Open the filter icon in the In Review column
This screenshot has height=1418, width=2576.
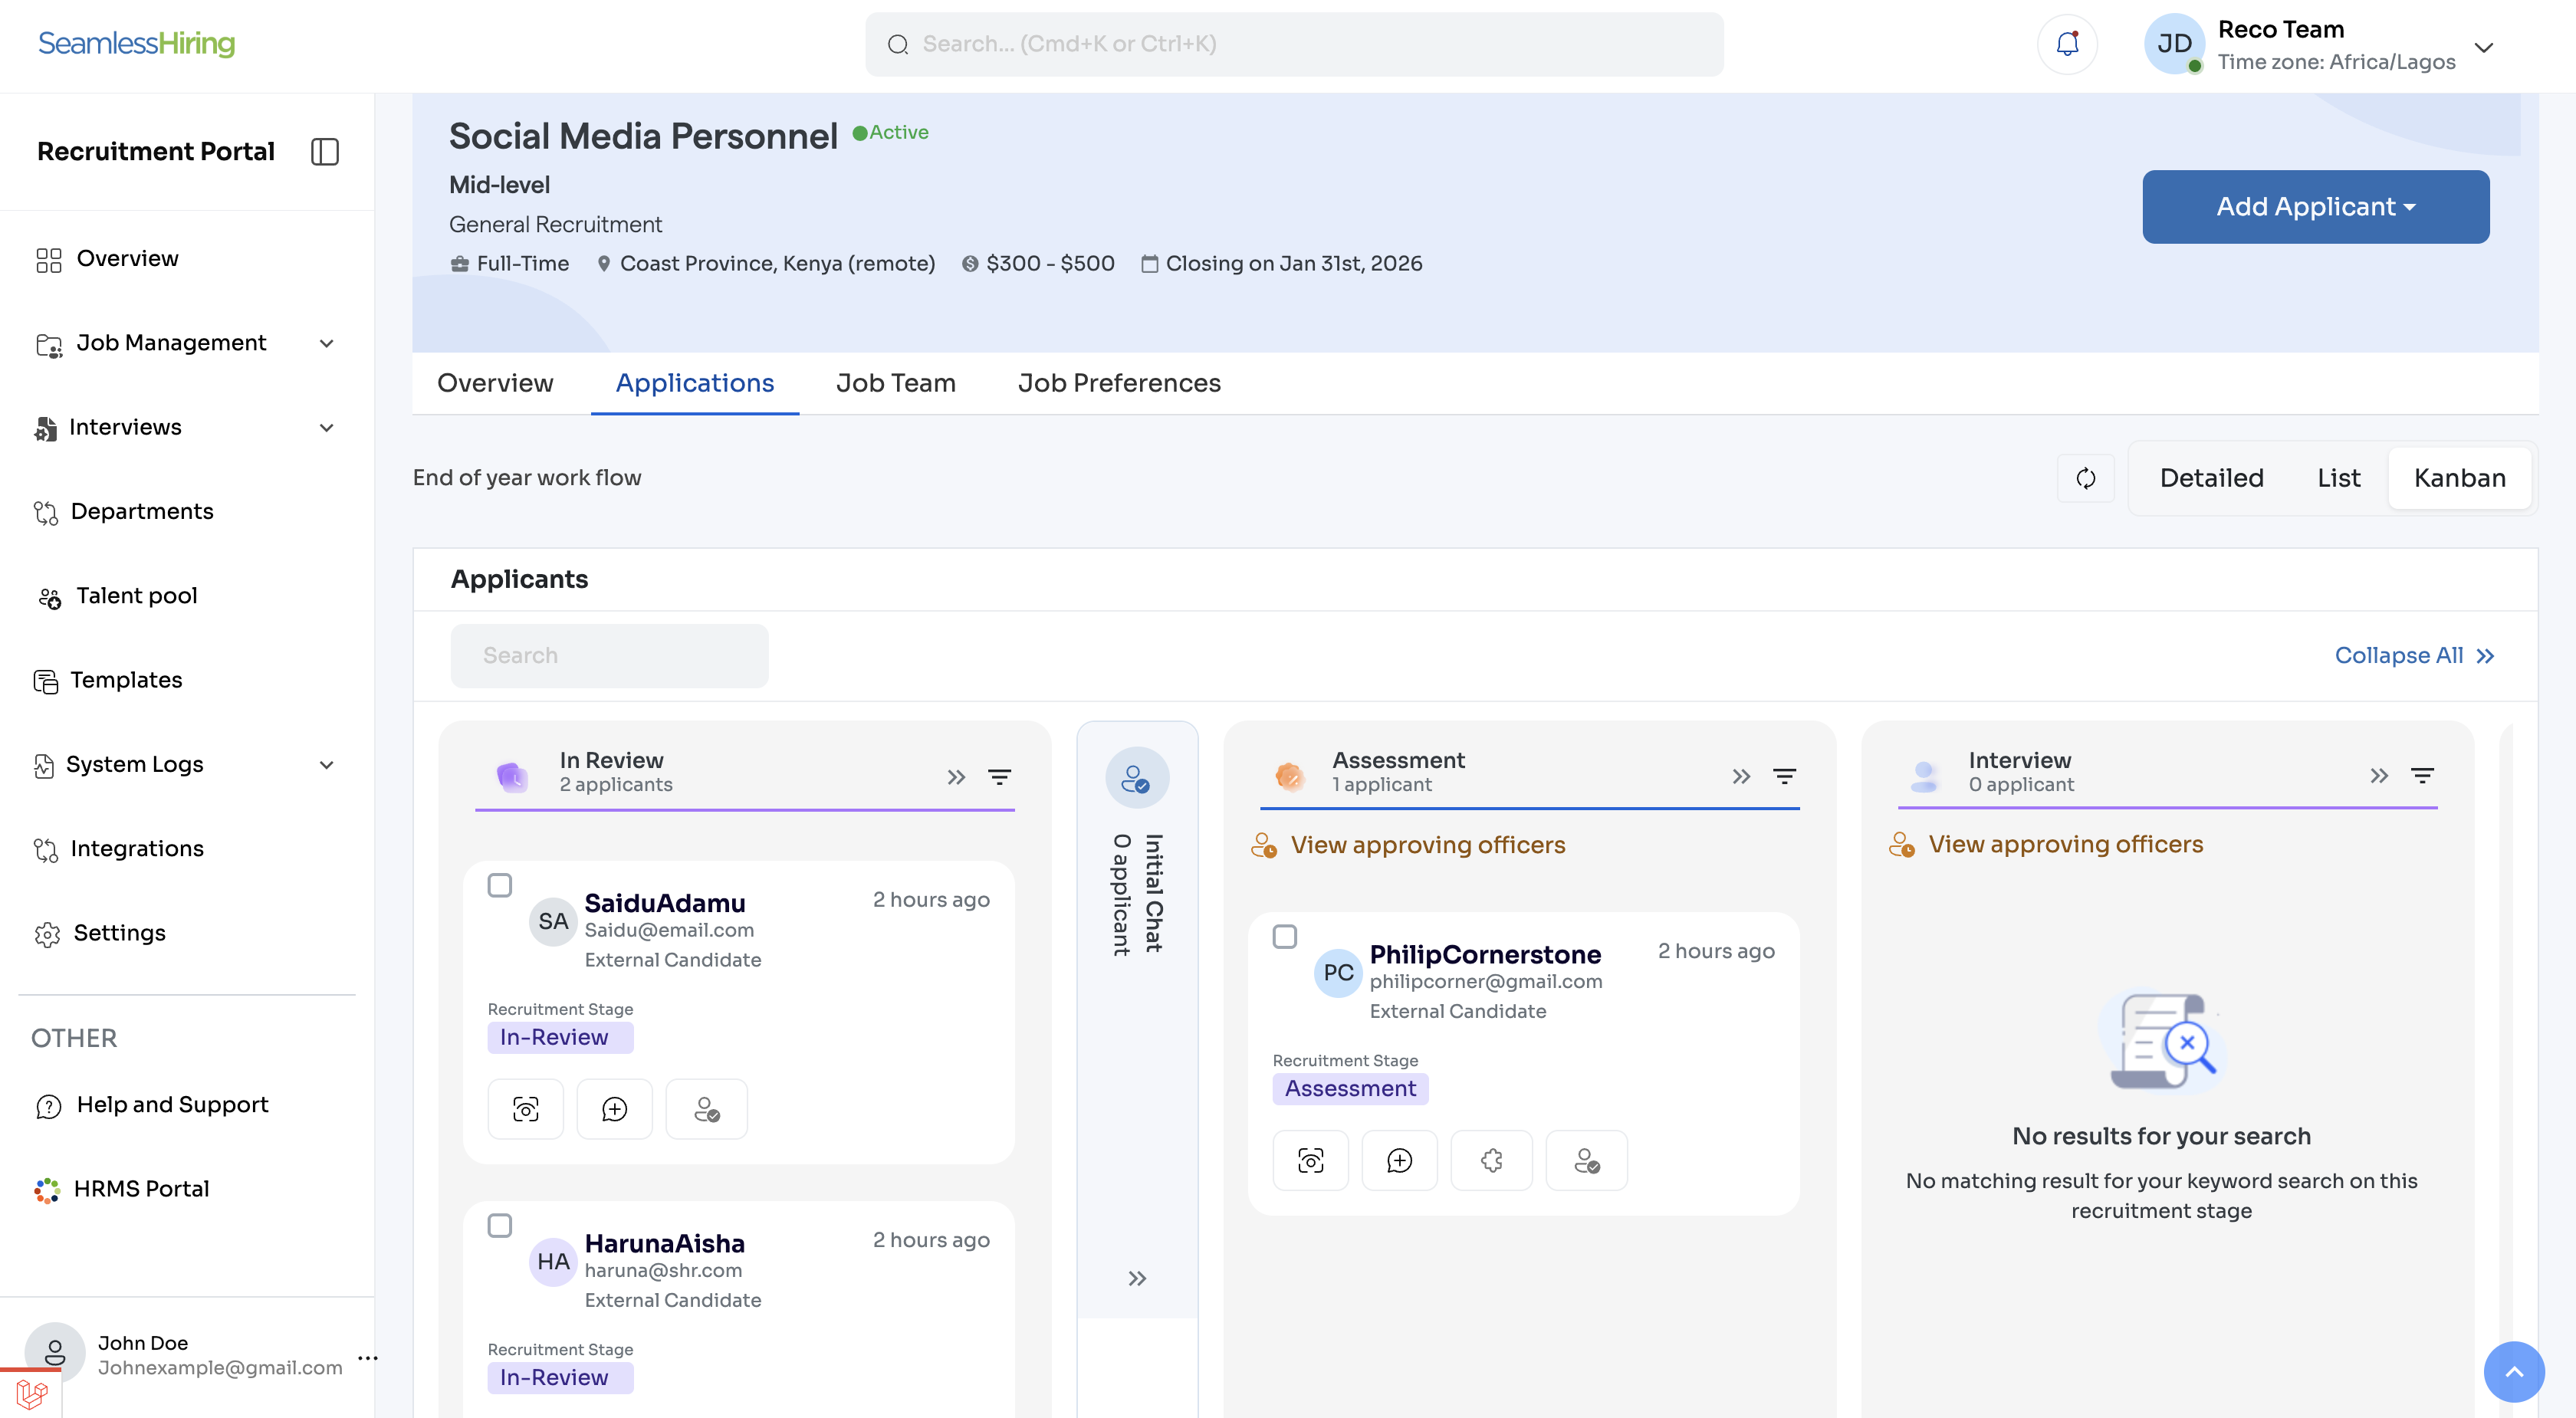[999, 777]
